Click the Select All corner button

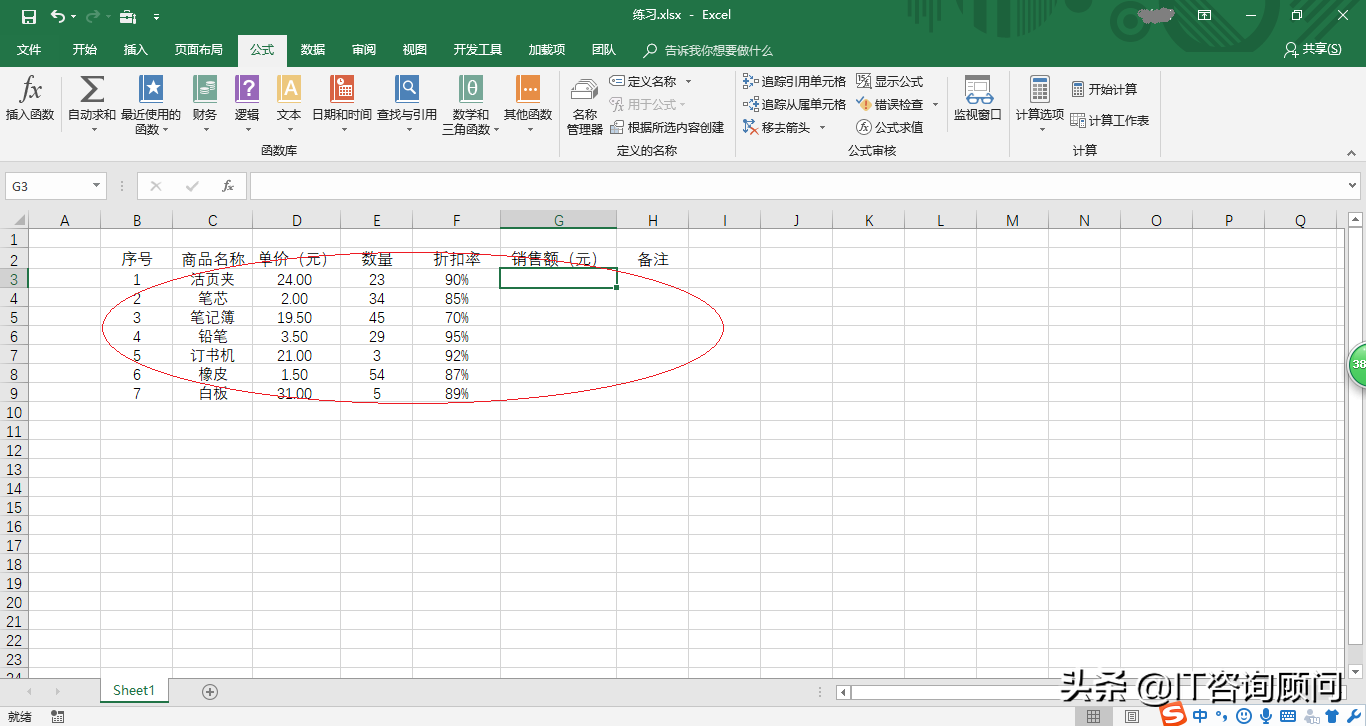pos(14,221)
